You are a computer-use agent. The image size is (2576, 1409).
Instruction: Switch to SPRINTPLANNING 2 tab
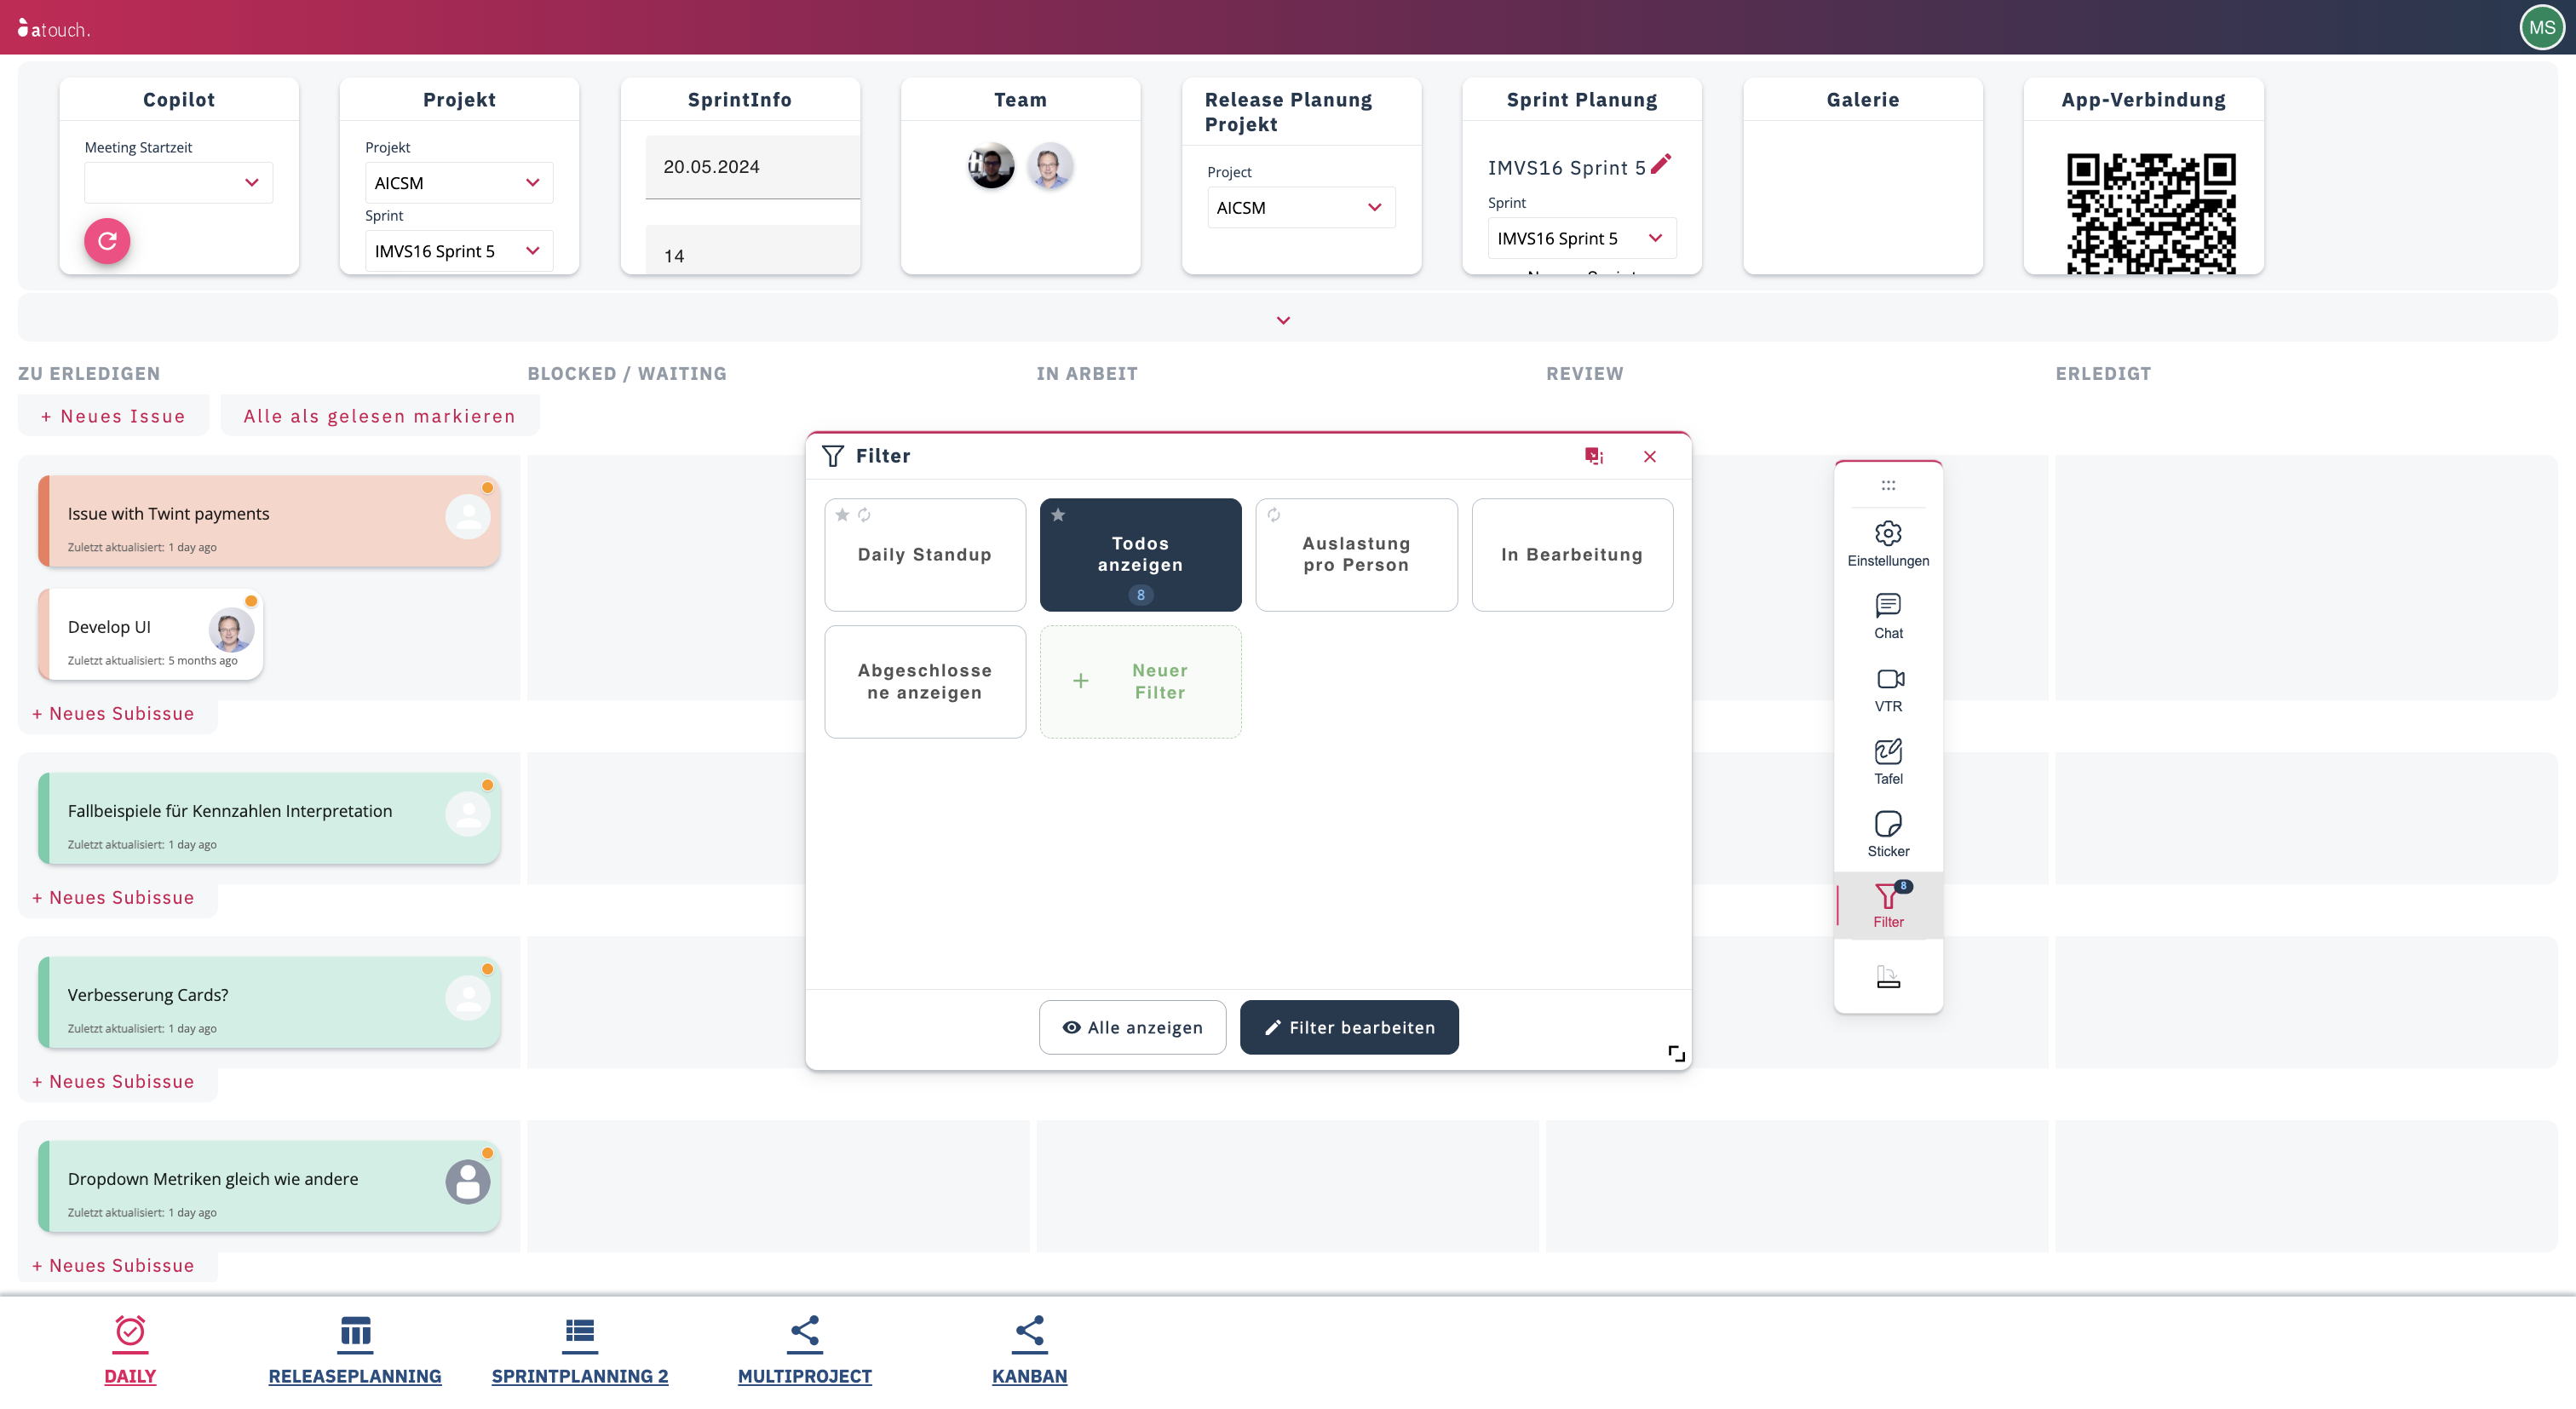click(580, 1350)
